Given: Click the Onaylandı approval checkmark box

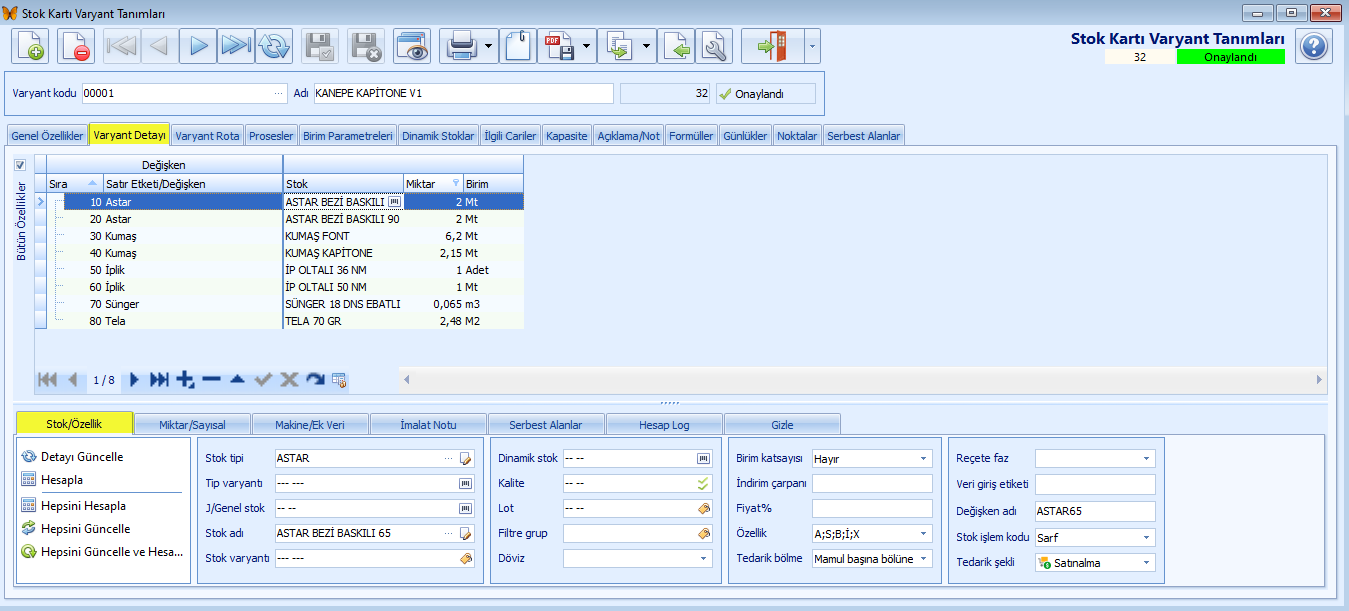Looking at the screenshot, I should click(766, 94).
